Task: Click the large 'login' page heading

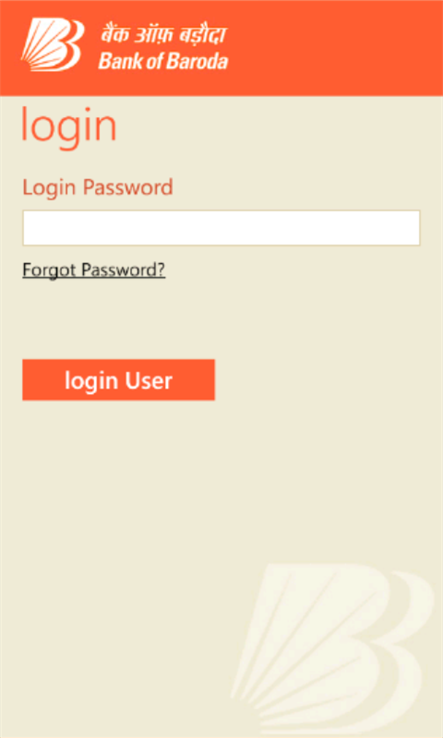Action: point(69,125)
